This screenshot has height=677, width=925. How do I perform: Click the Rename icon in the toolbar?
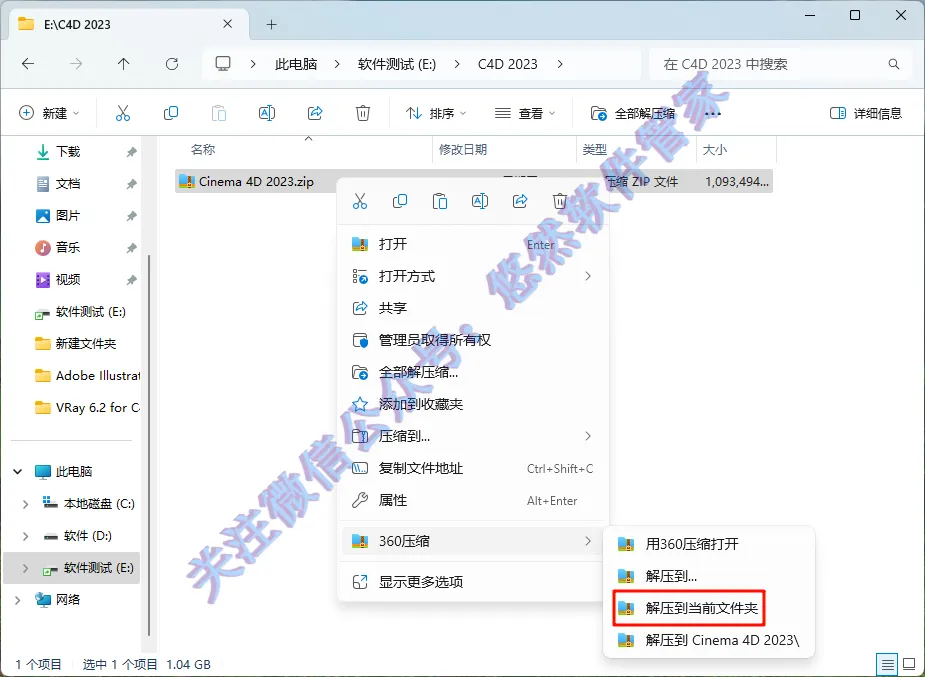267,113
